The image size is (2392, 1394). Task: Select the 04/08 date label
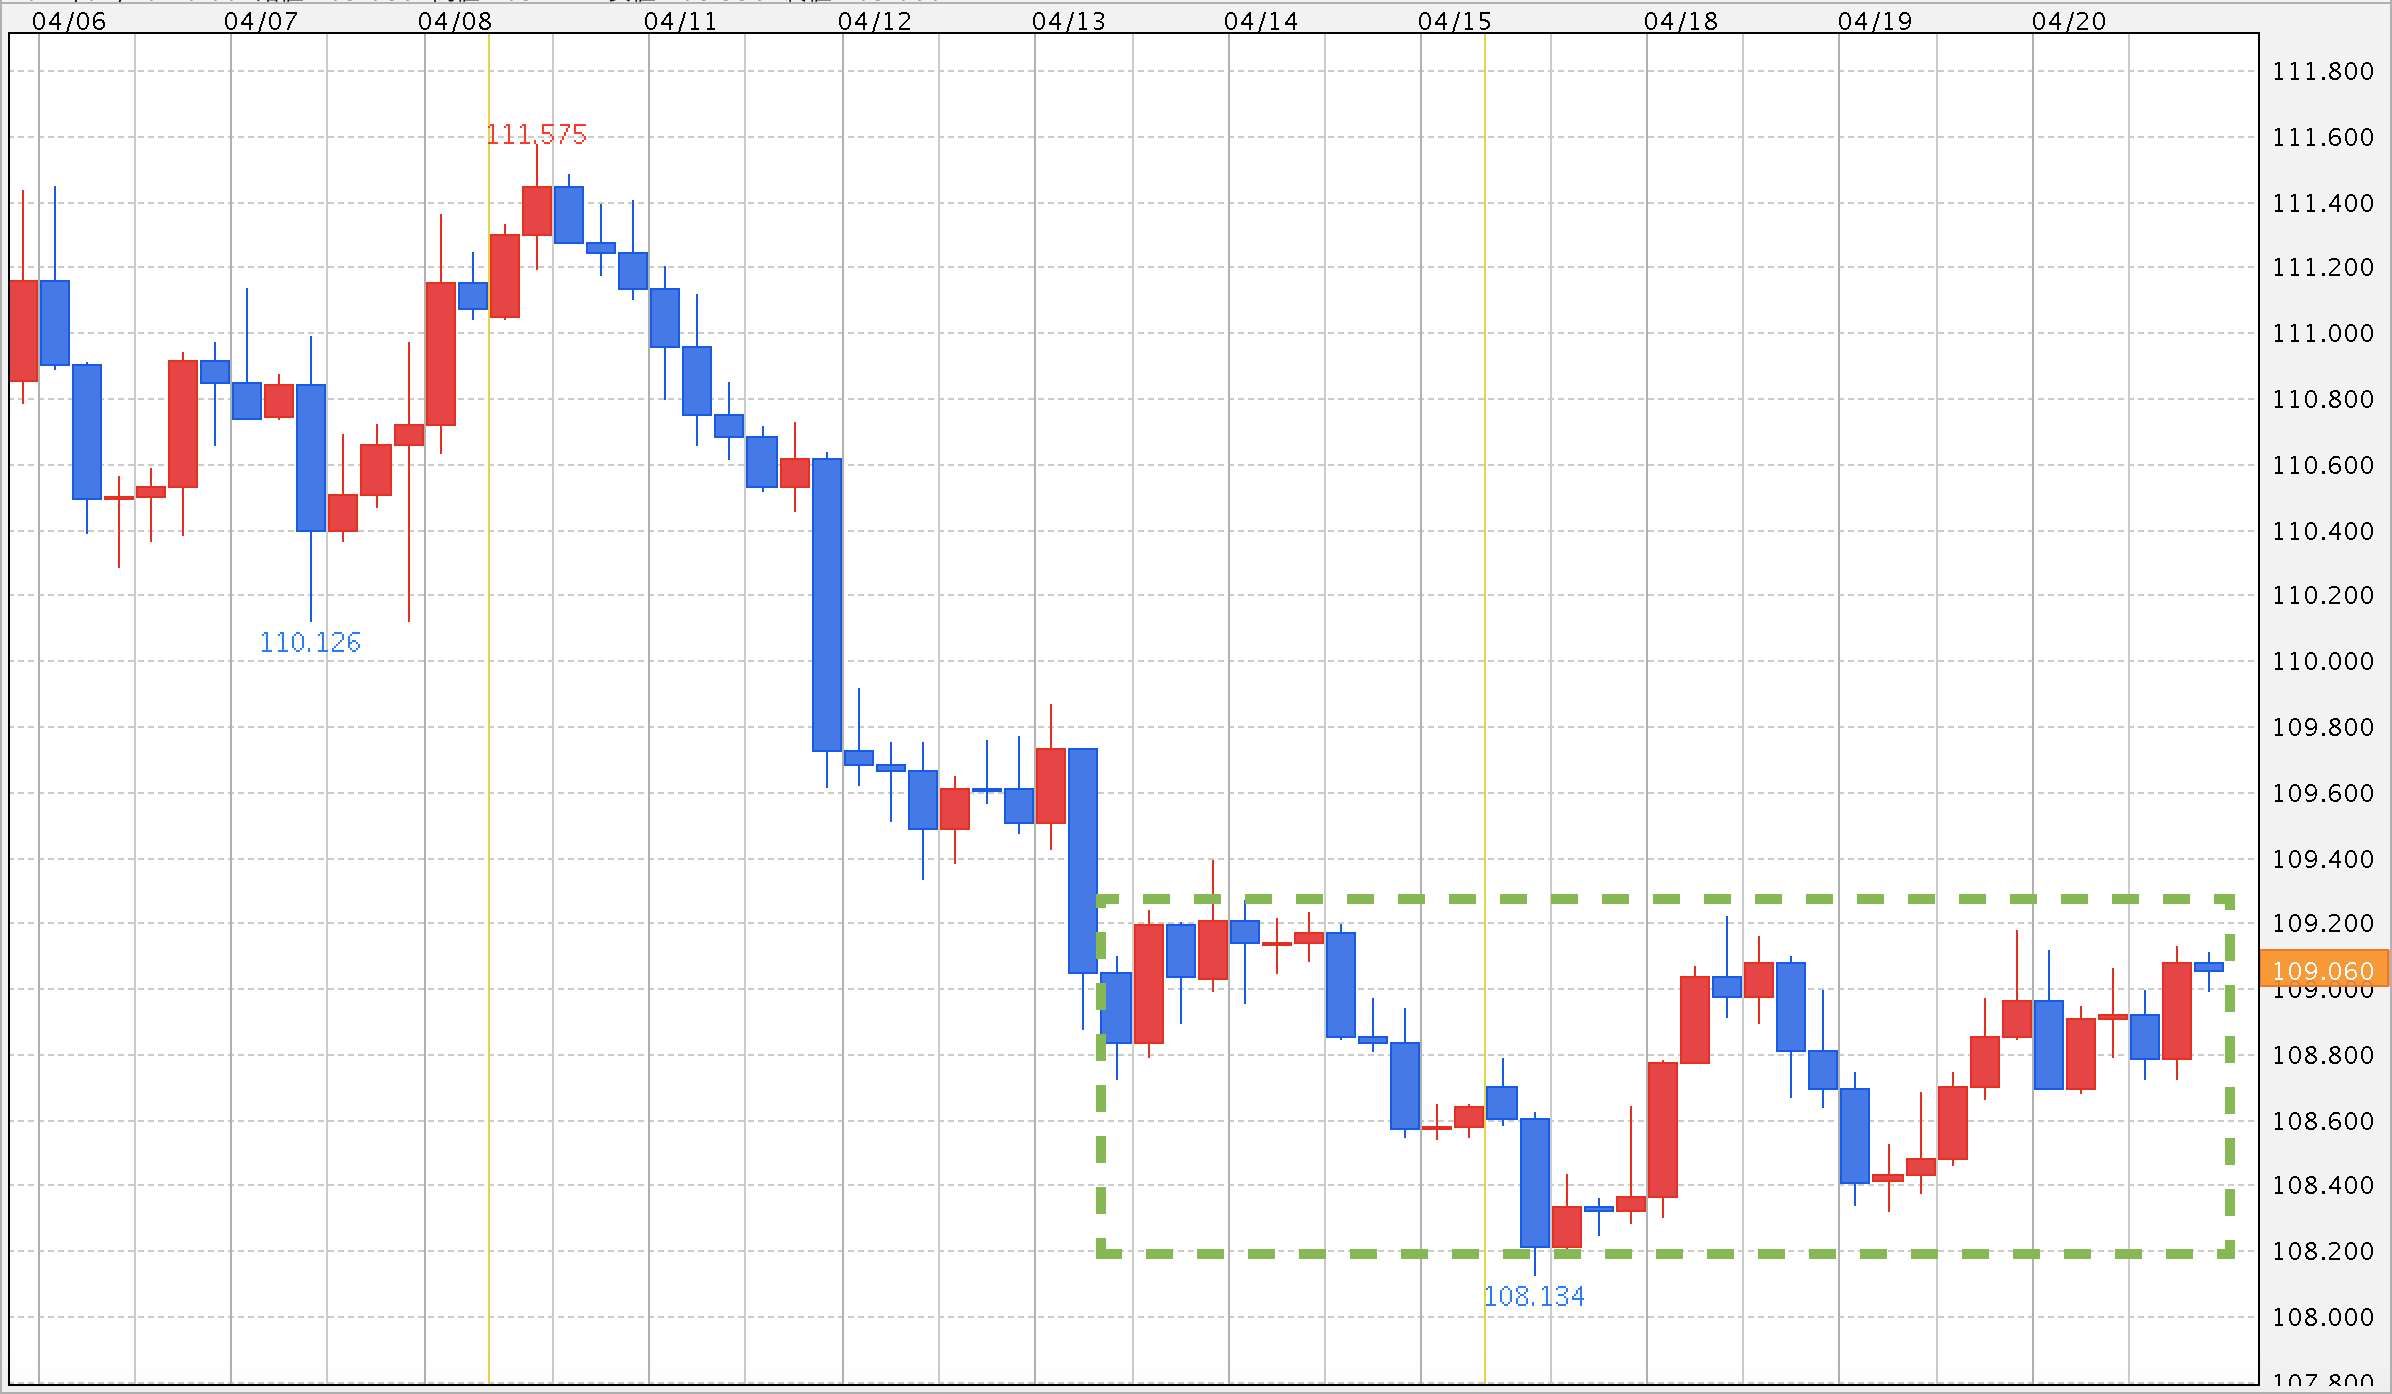tap(455, 21)
